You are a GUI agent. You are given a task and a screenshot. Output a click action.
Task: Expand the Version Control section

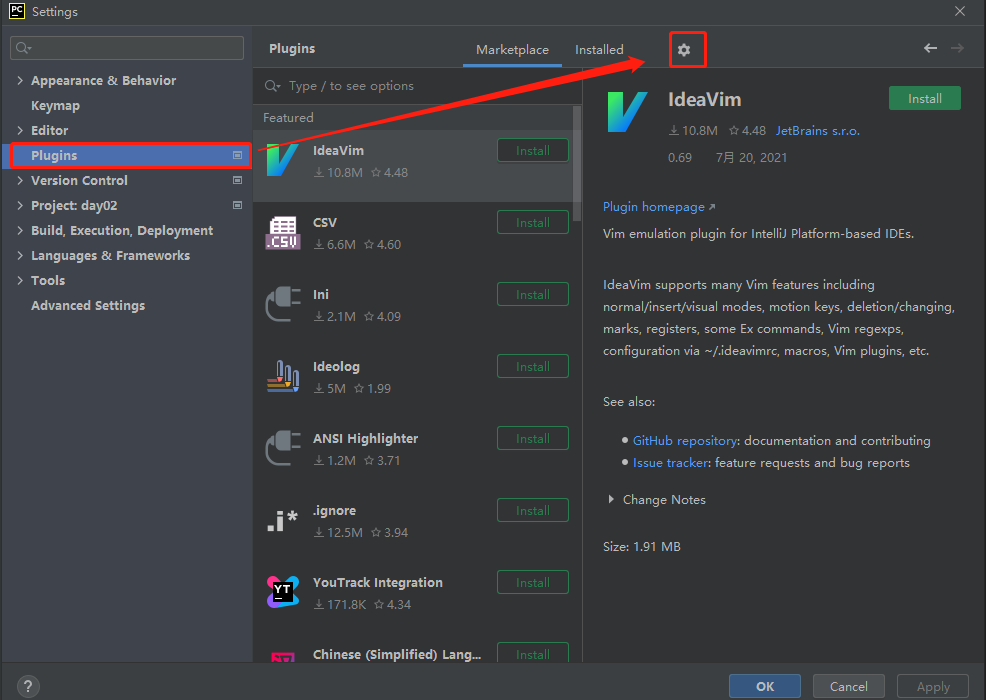[20, 181]
